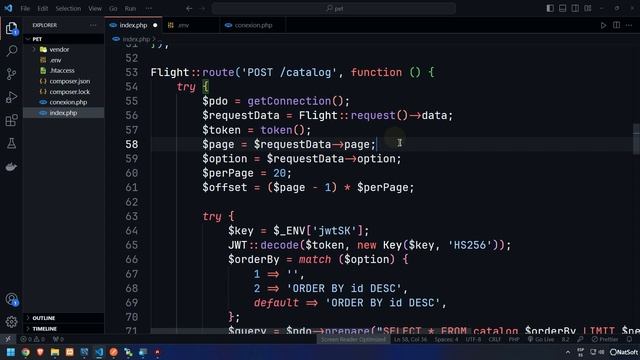Open Brave browser from taskbar
The image size is (640, 360).
[x=40, y=352]
